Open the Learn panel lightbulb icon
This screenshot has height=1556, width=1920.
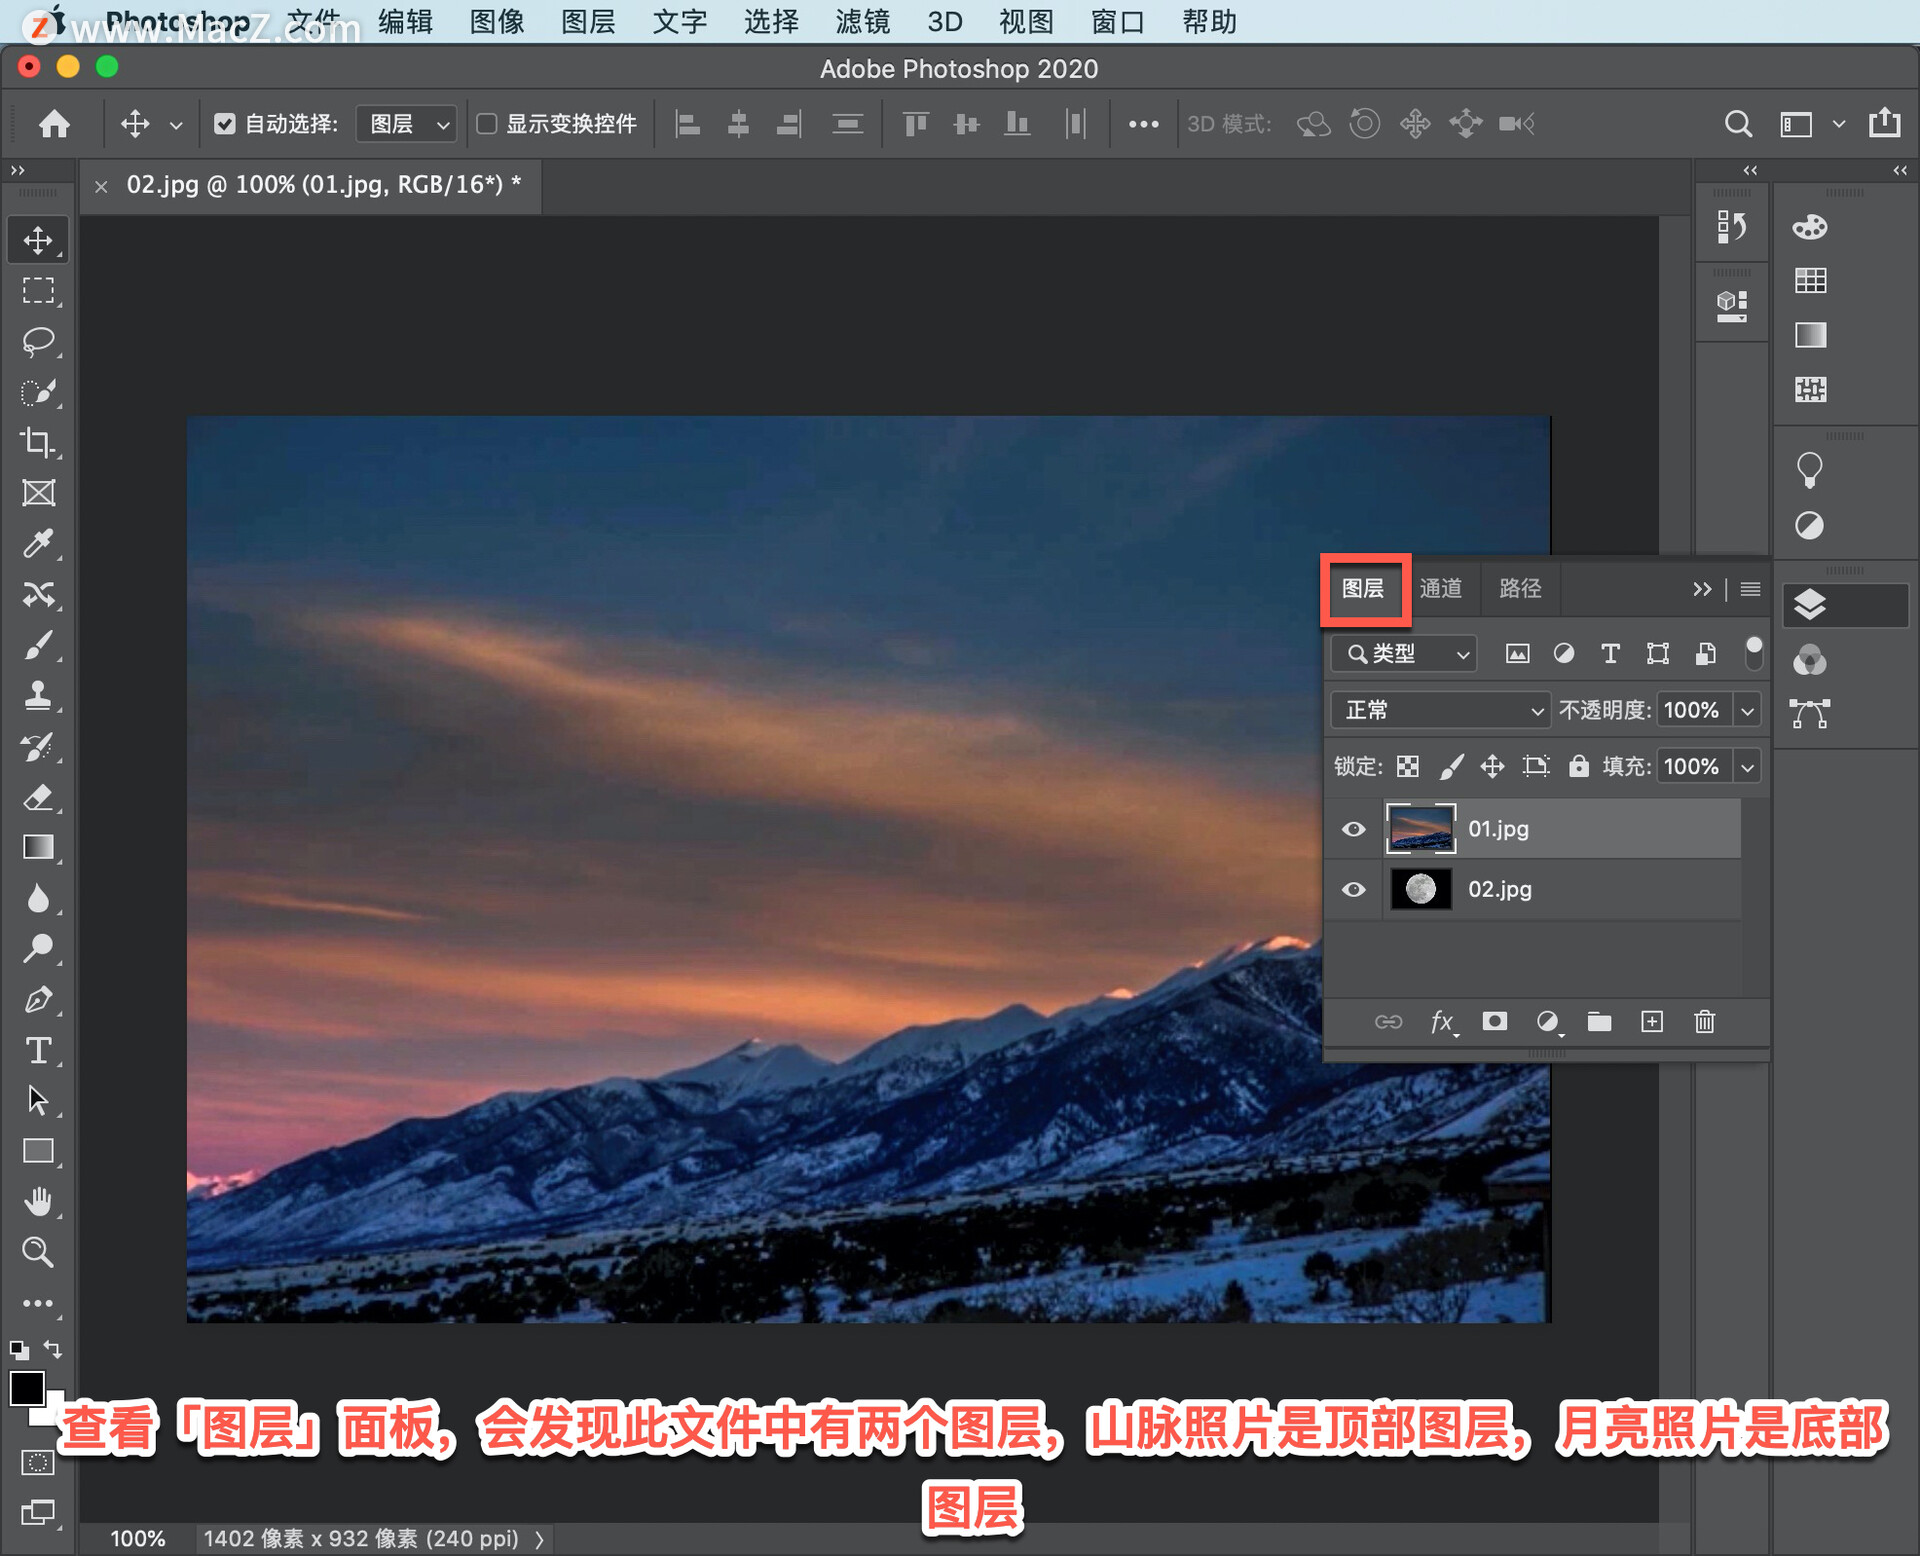[1810, 469]
